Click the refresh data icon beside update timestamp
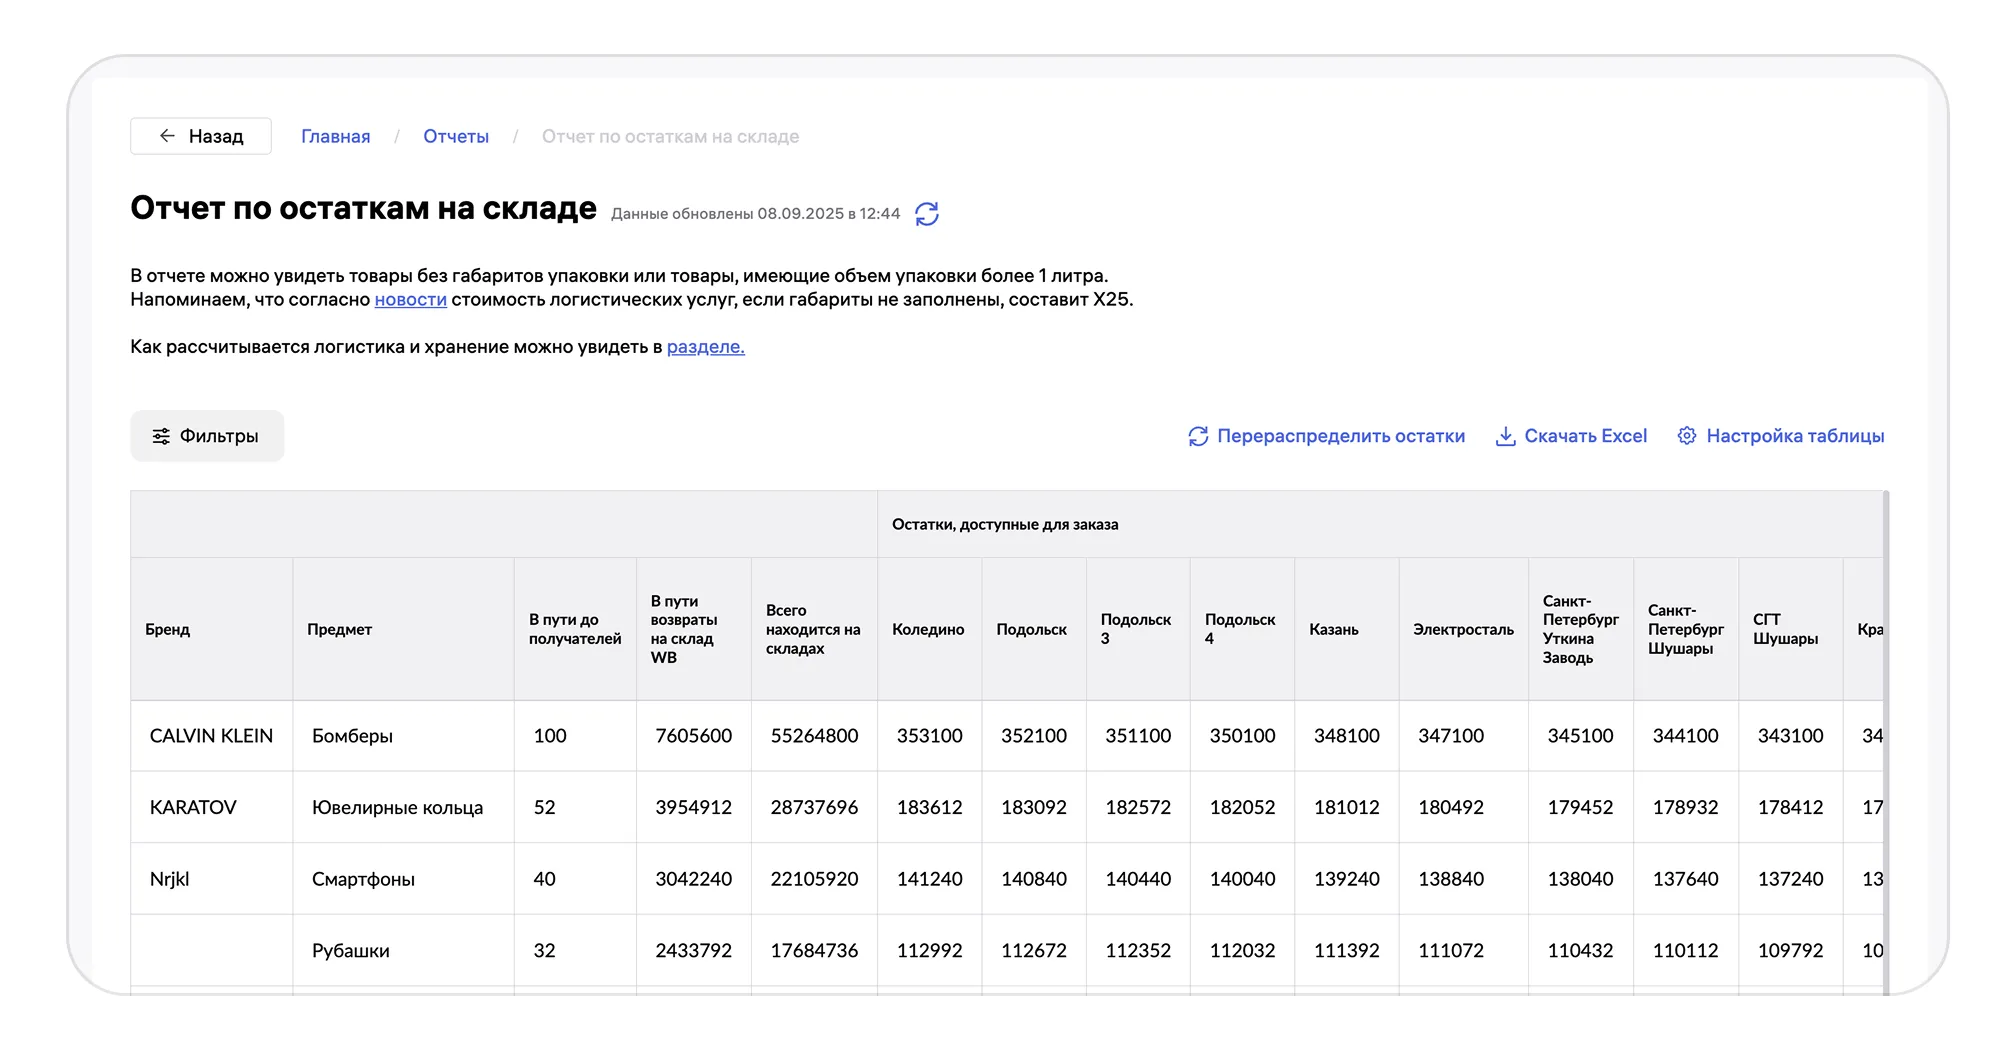The width and height of the screenshot is (2016, 1050). (x=927, y=214)
